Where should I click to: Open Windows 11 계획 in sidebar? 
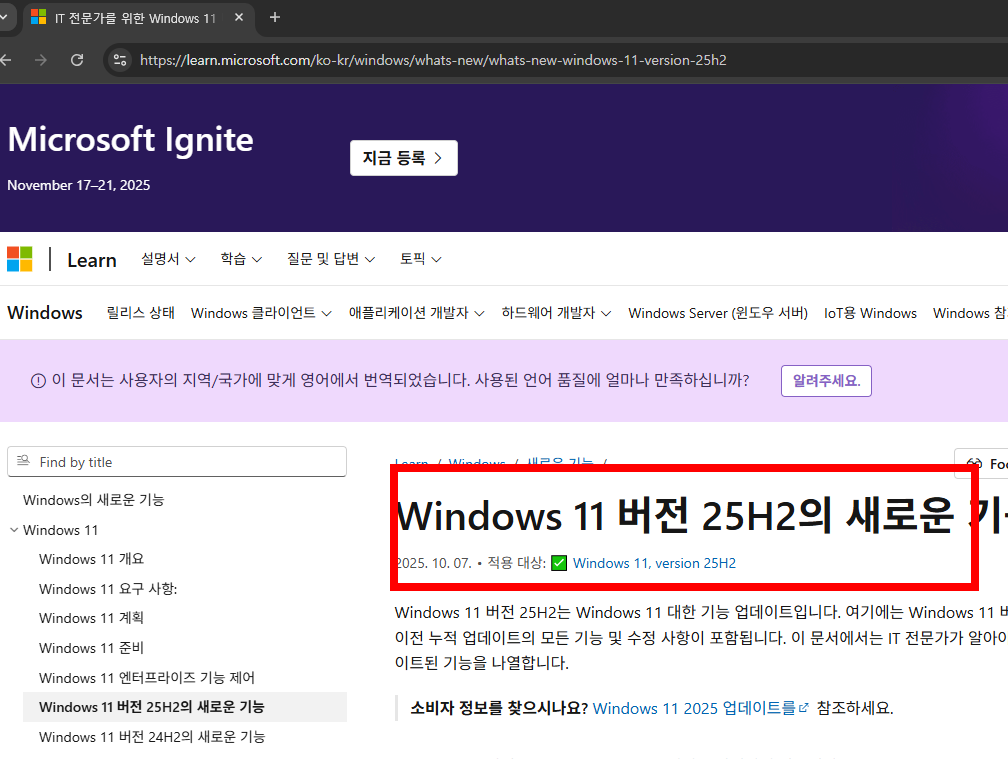(91, 618)
